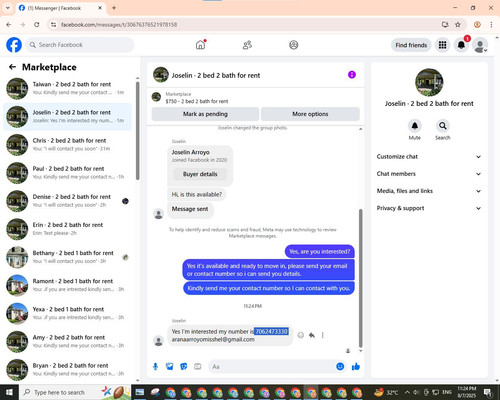Open the Windows Start menu
500x400 pixels.
pos(9,392)
